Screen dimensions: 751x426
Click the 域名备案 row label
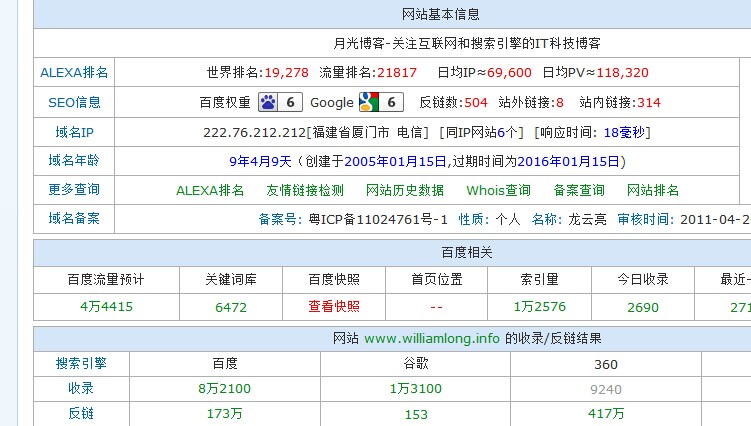point(74,219)
